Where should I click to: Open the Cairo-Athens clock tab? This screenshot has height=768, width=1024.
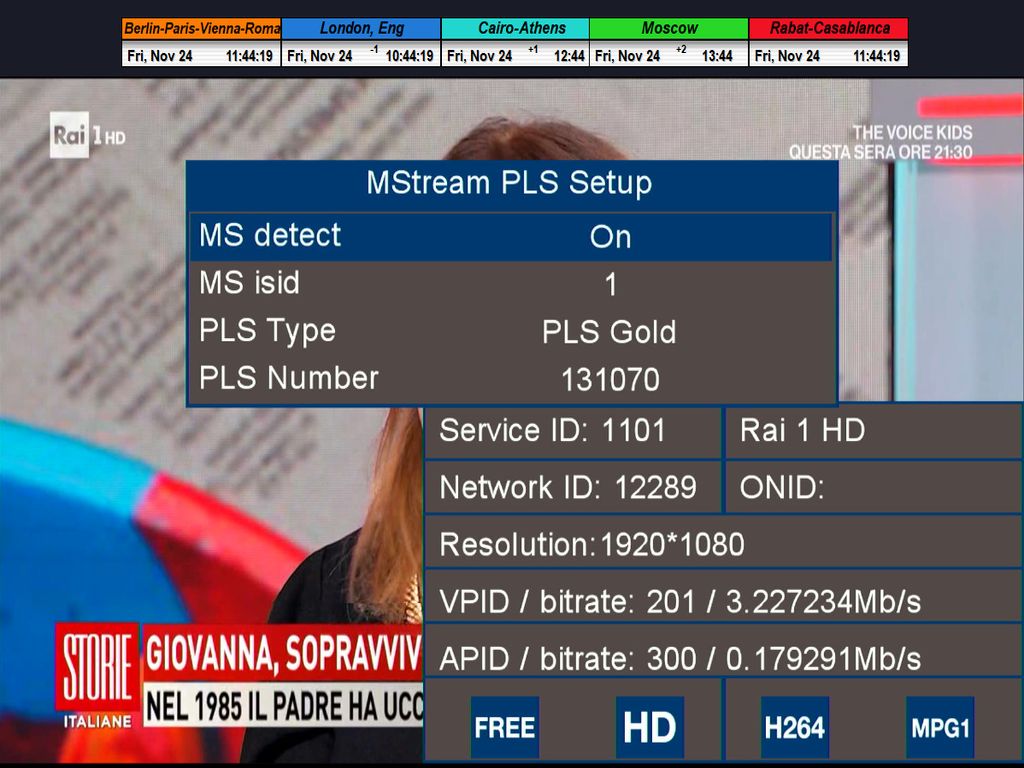tap(515, 29)
